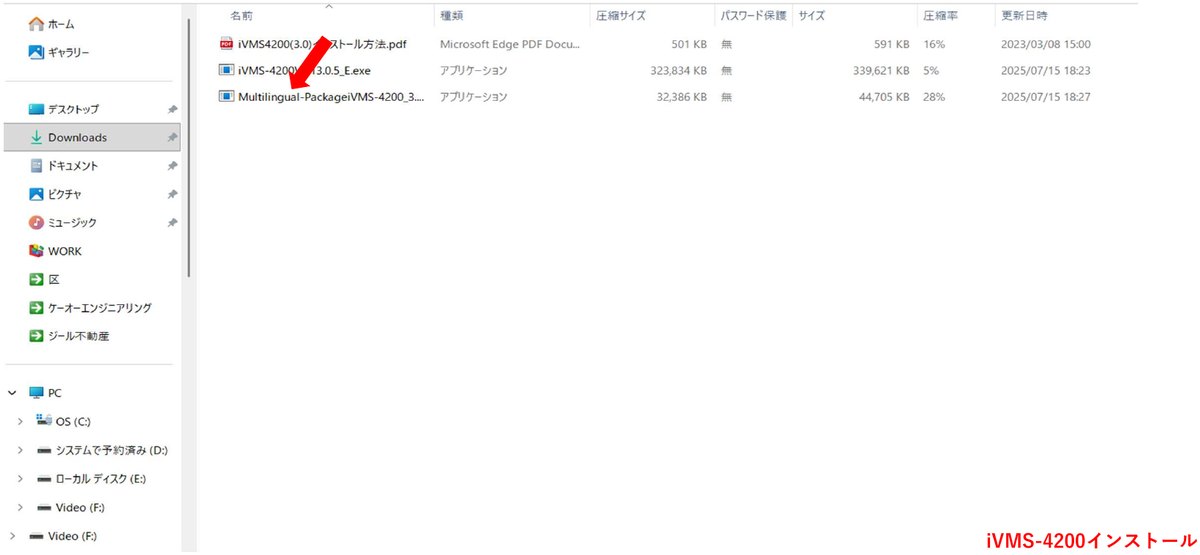The image size is (1200, 555).
Task: Click the 区 shortcut icon
Action: (x=36, y=279)
